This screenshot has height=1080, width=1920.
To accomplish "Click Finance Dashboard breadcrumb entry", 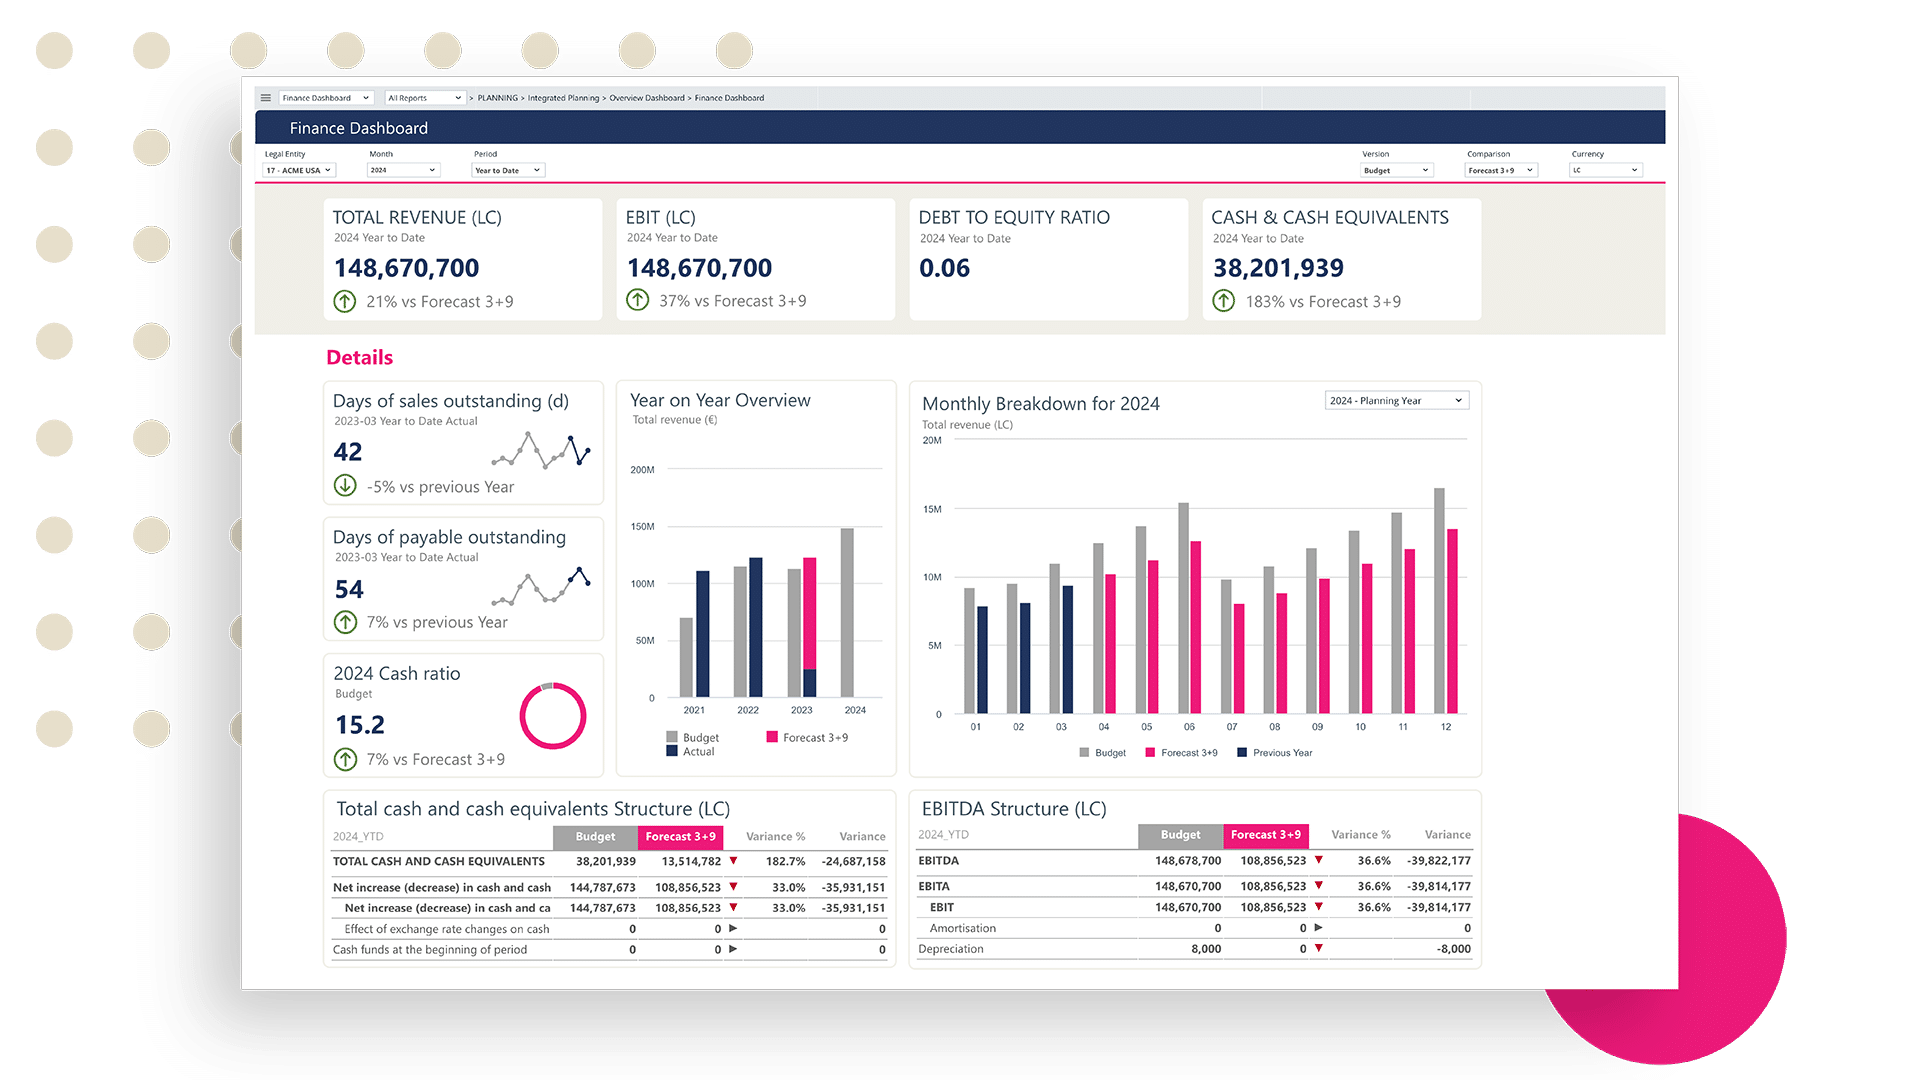I will pos(729,98).
